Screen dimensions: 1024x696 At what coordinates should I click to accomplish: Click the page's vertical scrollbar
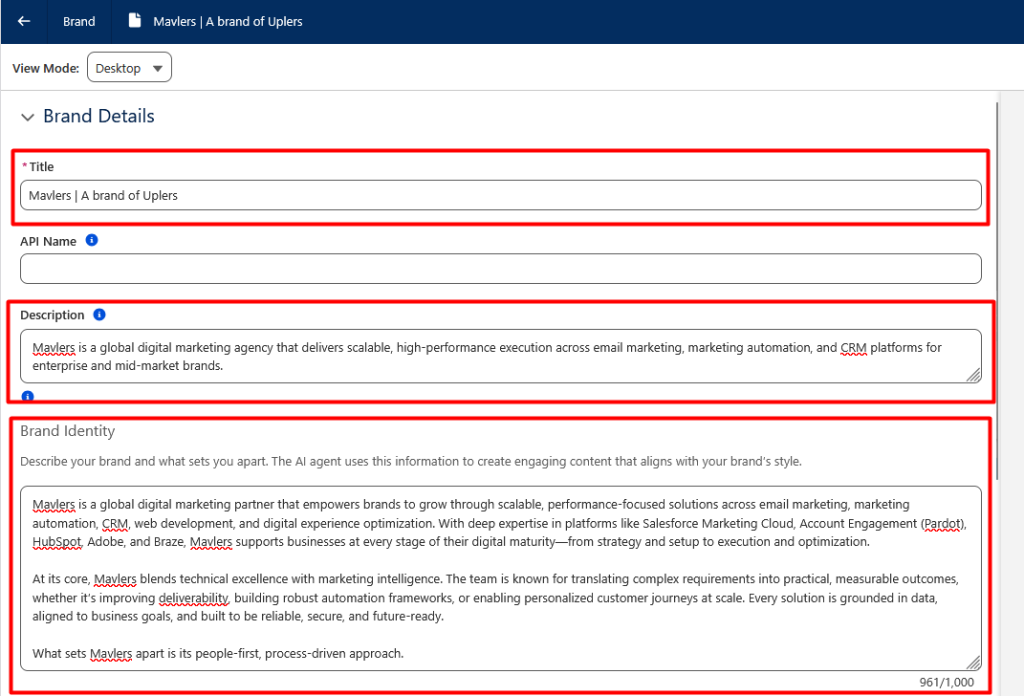997,300
